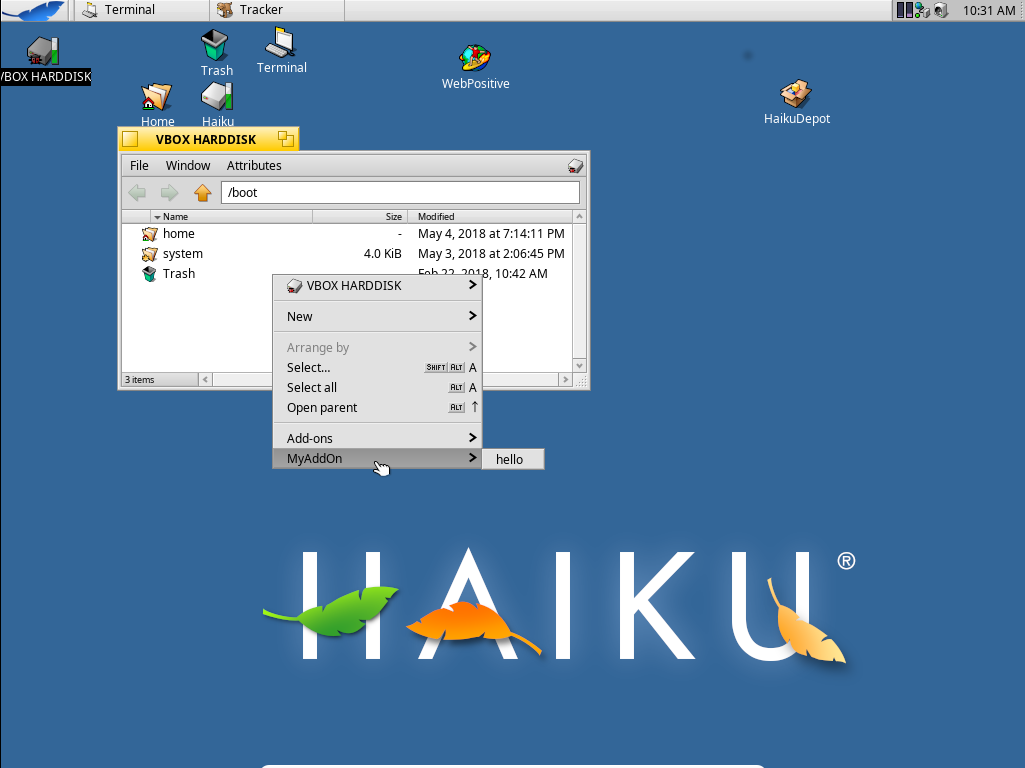
Task: Click the 3 items status text
Action: [139, 380]
